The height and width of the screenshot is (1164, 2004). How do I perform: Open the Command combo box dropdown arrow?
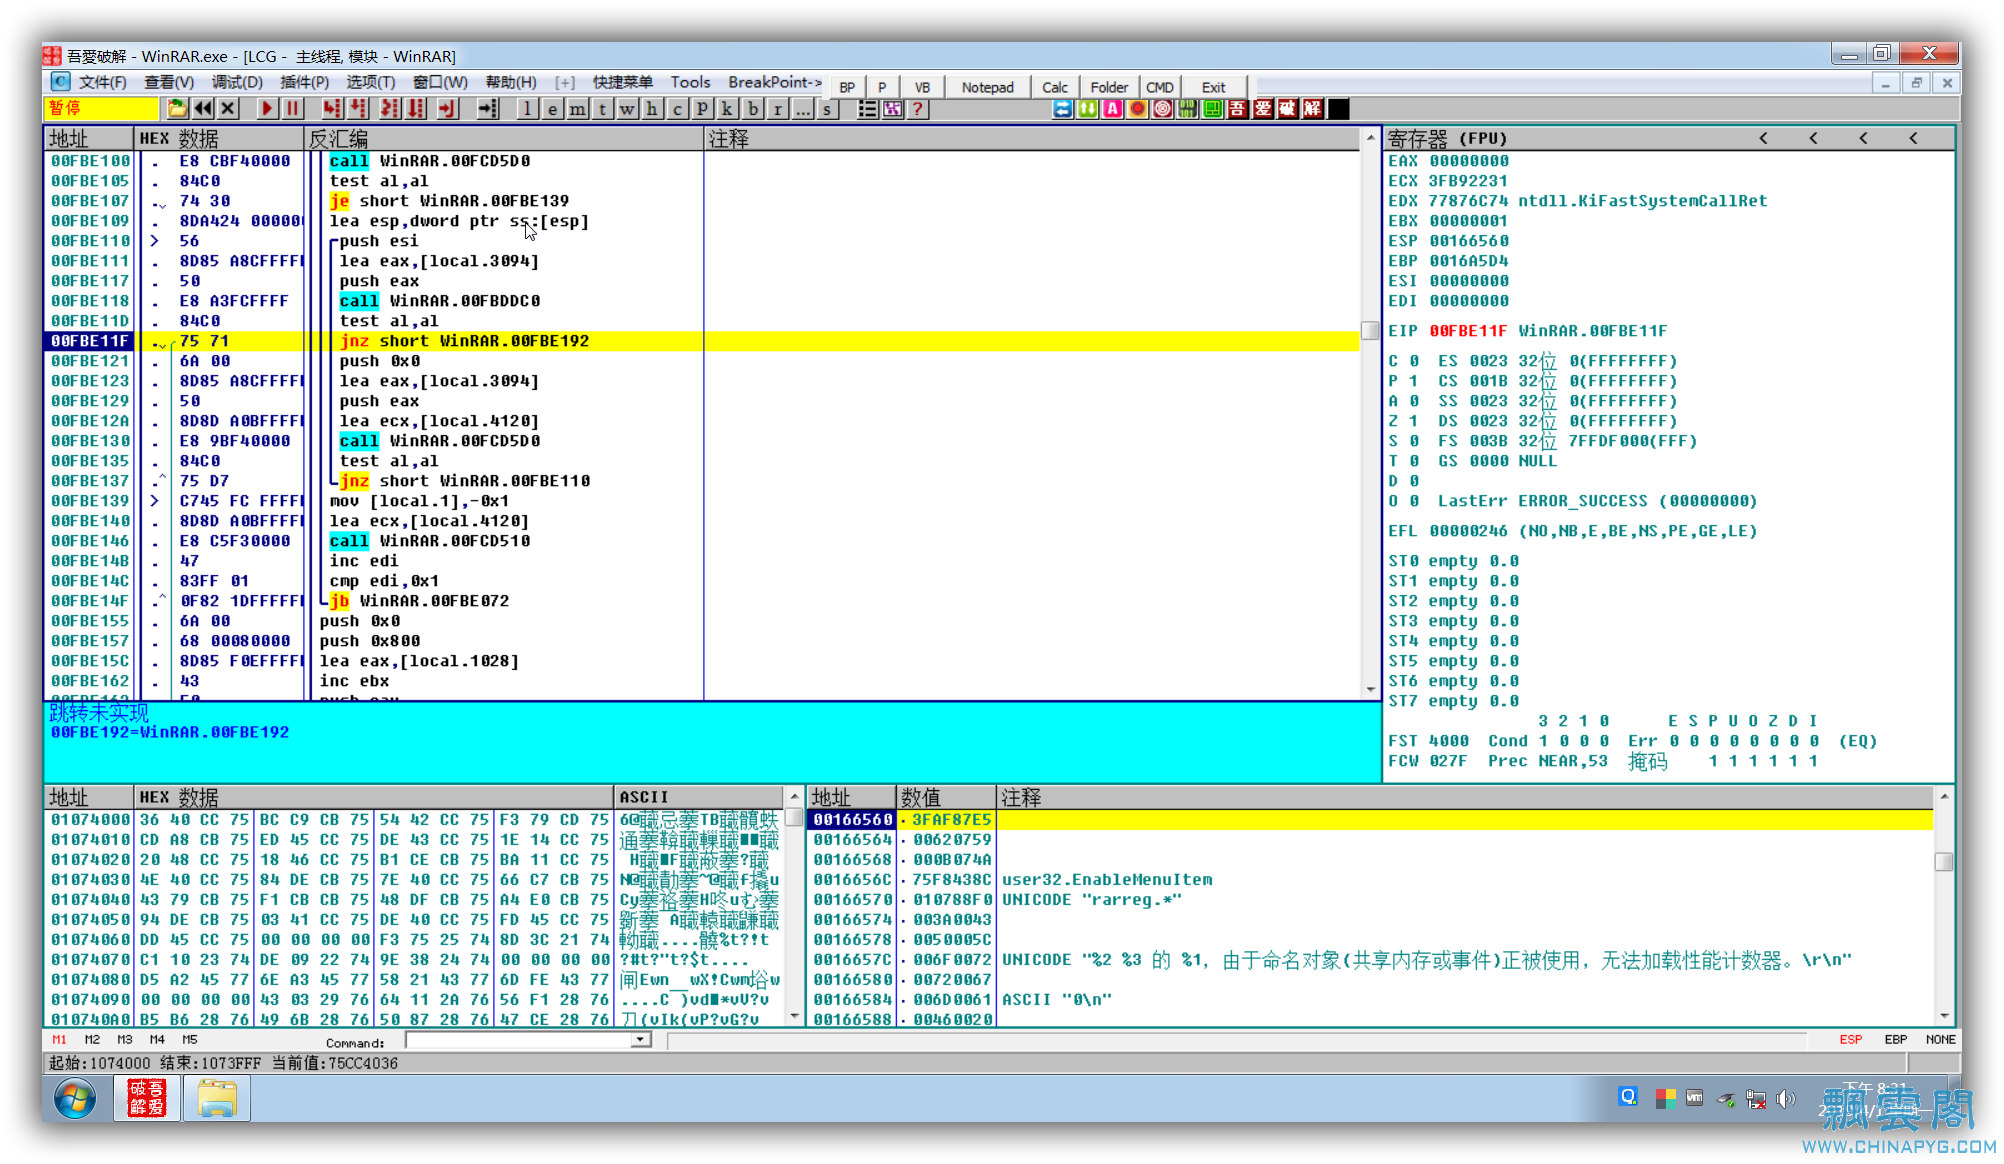point(640,1040)
